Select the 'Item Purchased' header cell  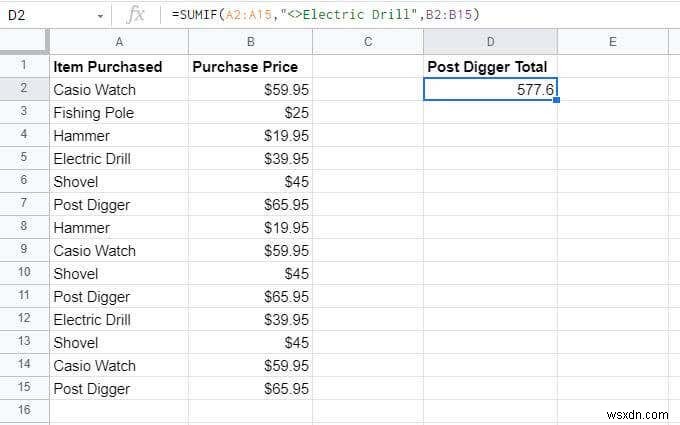(x=120, y=66)
